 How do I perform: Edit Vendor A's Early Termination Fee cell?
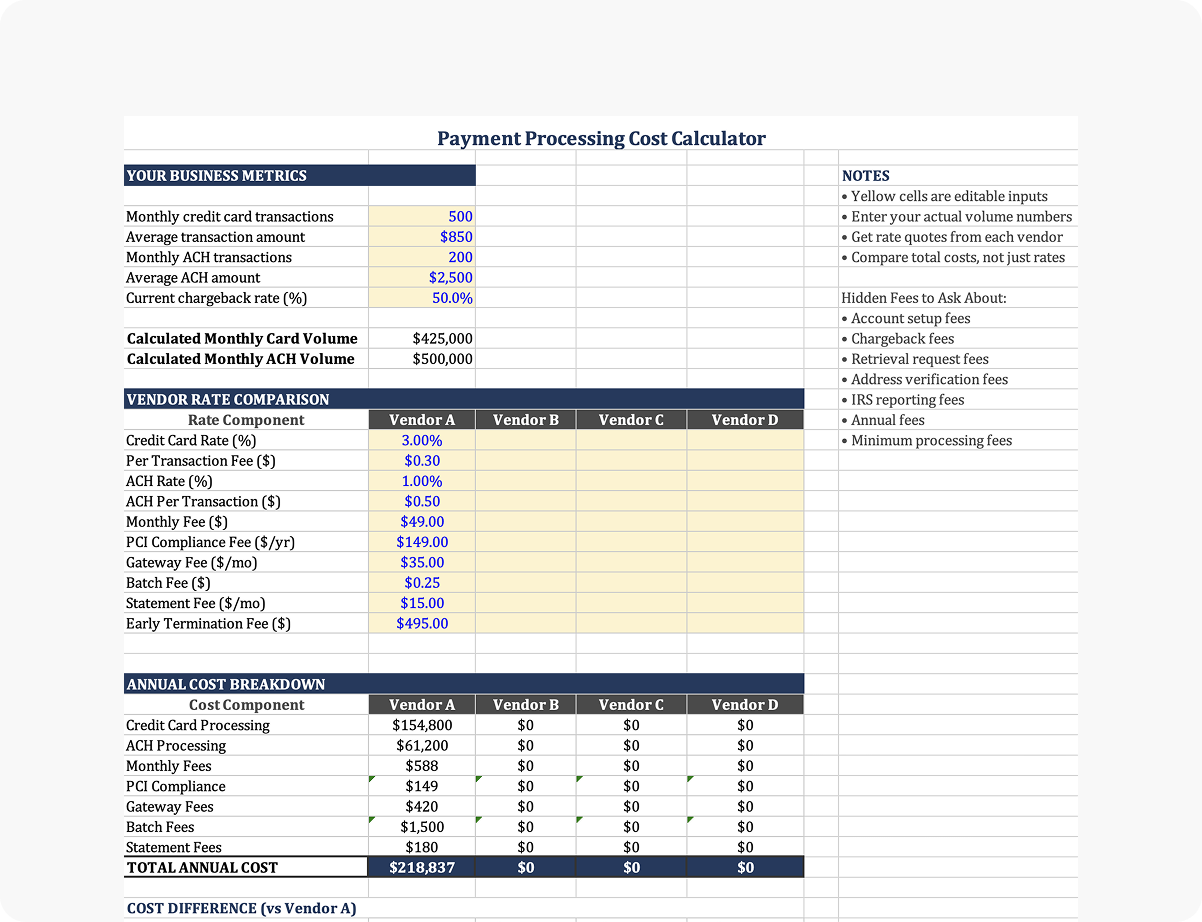coord(421,623)
